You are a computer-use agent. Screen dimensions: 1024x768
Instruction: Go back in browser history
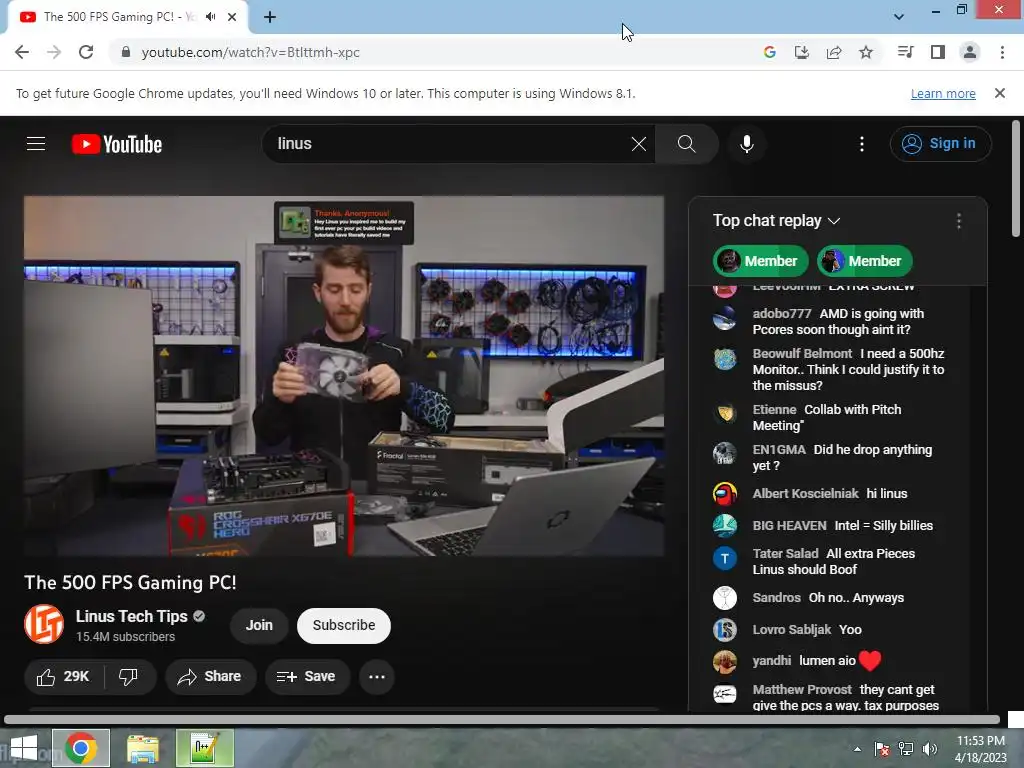coord(22,52)
